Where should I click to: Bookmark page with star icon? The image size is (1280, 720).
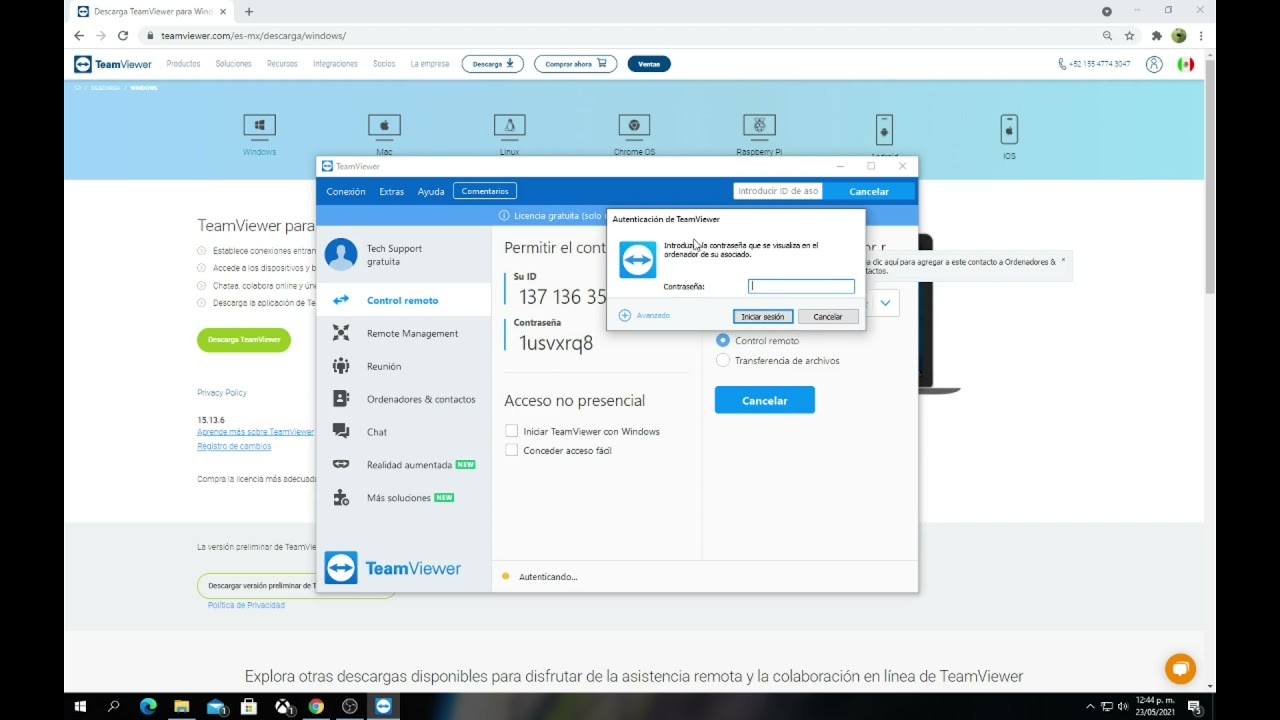[1129, 36]
